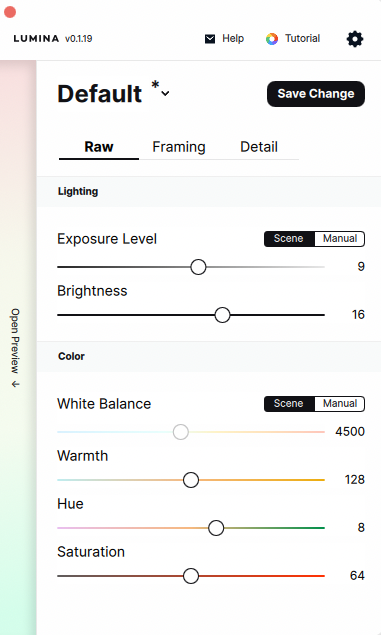This screenshot has width=381, height=635.
Task: Click the Brightness slider handle
Action: point(222,315)
